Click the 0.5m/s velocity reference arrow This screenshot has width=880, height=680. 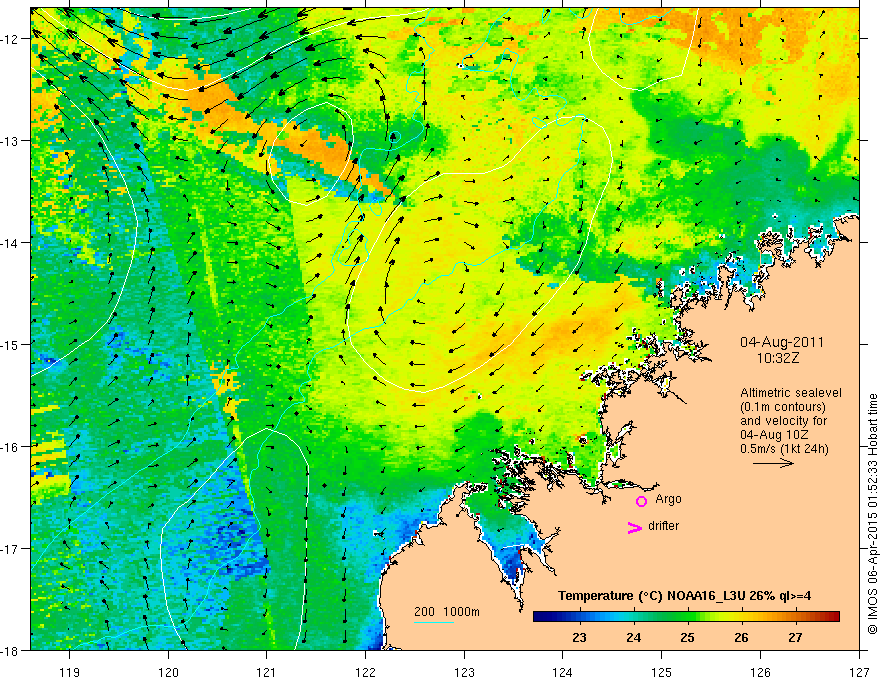click(773, 463)
